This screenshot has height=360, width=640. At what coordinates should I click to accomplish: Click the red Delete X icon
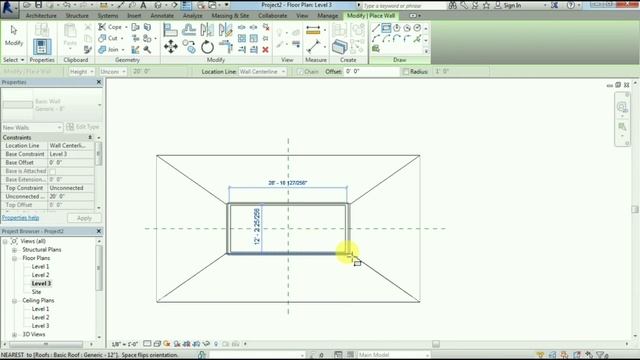coord(265,50)
